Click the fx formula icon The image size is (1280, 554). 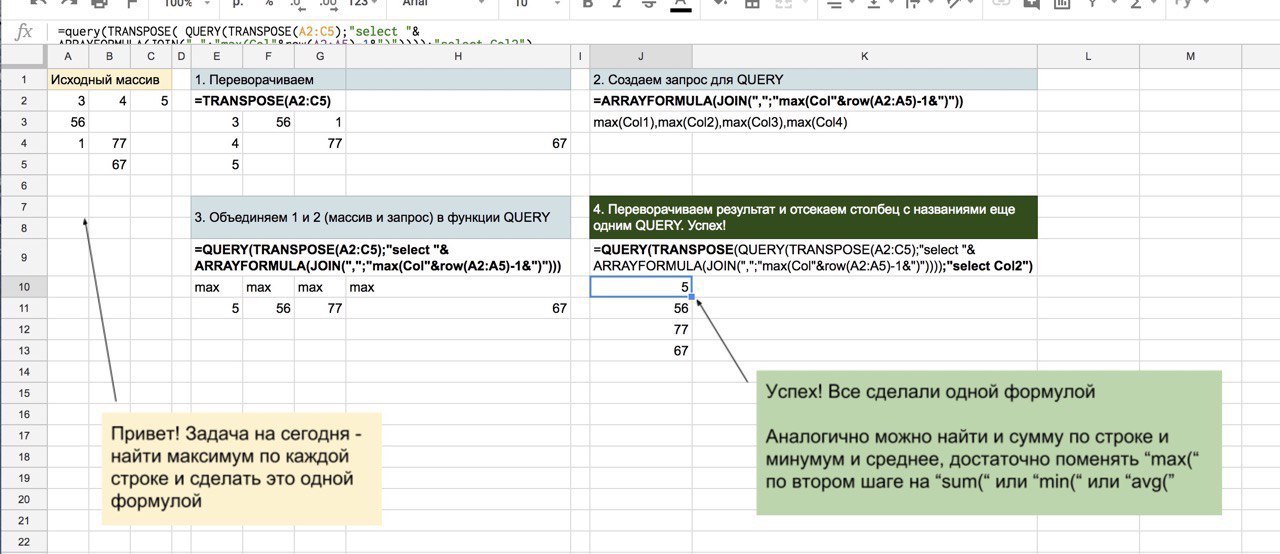click(x=24, y=31)
